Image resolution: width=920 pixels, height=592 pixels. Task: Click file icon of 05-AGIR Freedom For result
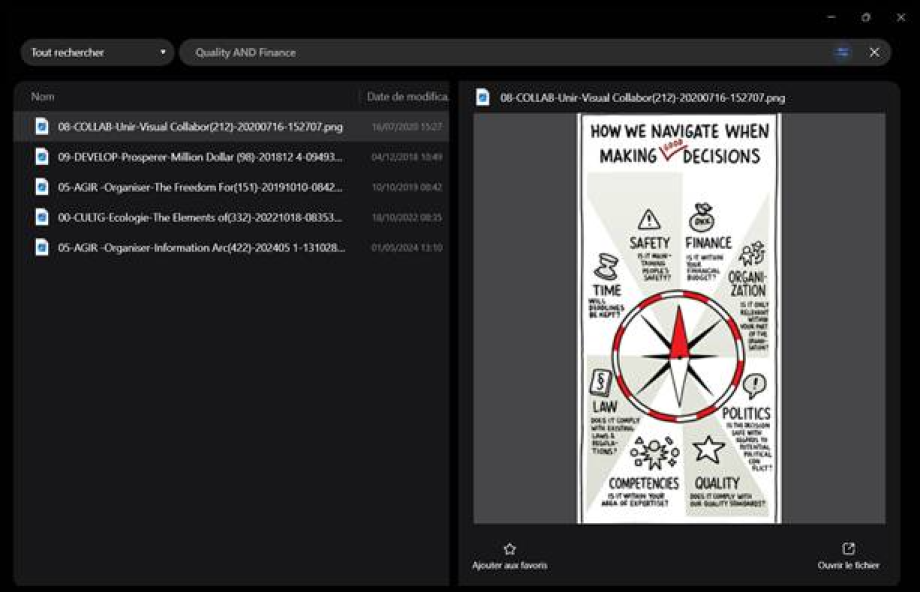(x=42, y=187)
